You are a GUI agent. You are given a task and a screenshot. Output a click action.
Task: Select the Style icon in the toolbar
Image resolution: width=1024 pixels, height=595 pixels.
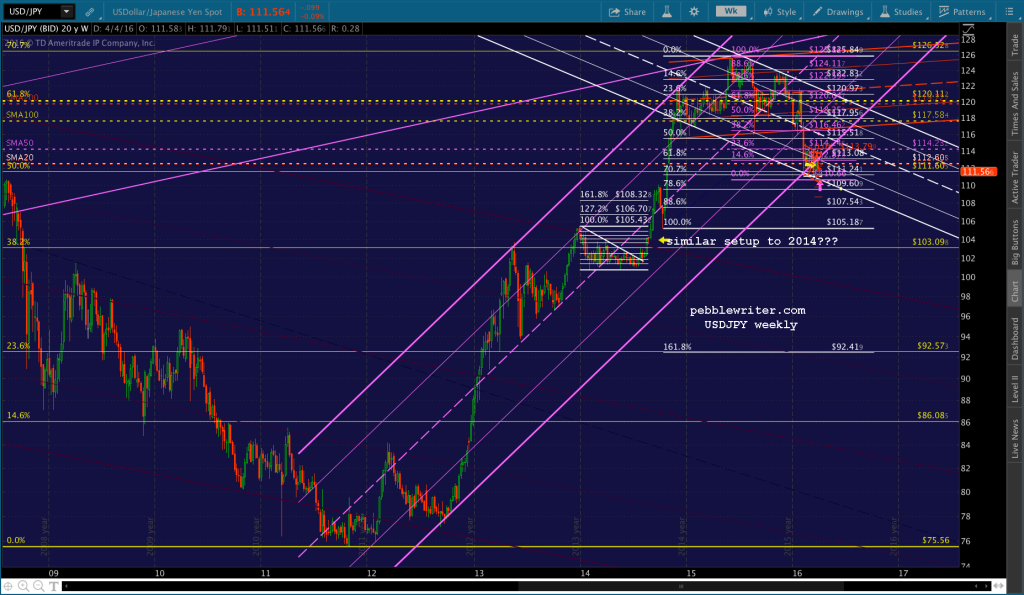pyautogui.click(x=768, y=12)
